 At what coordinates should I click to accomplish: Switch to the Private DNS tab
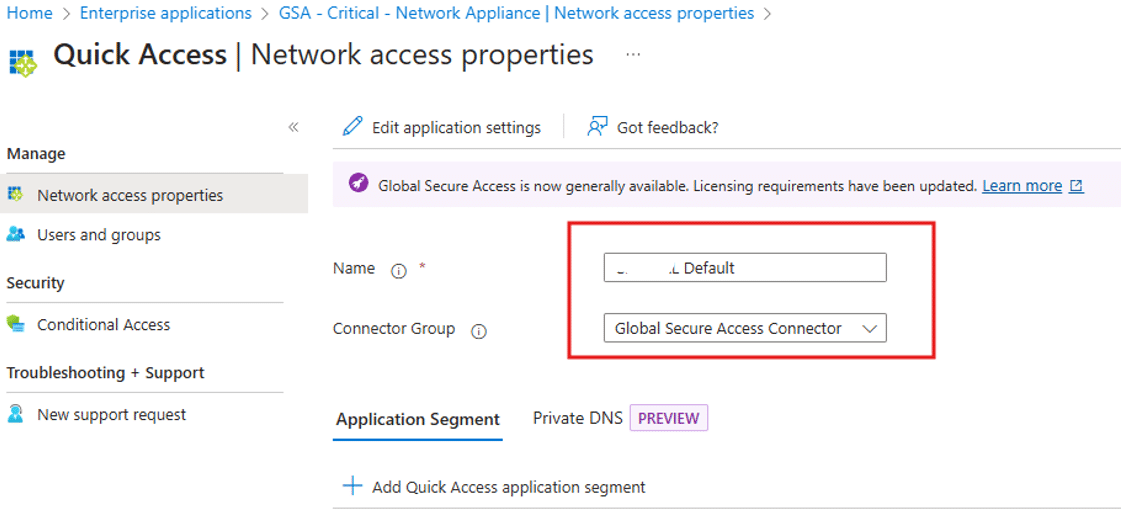(577, 418)
